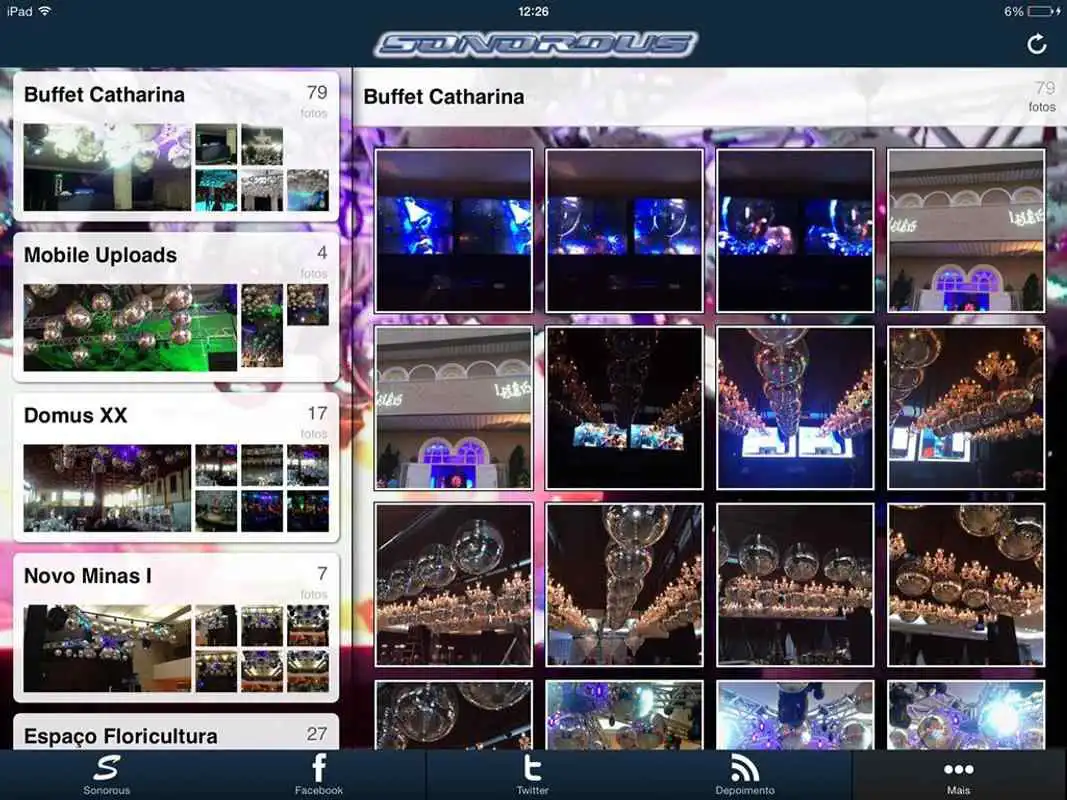The image size is (1067, 800).
Task: Tap the 7 fotos count on Novo Minas I
Action: pyautogui.click(x=316, y=583)
